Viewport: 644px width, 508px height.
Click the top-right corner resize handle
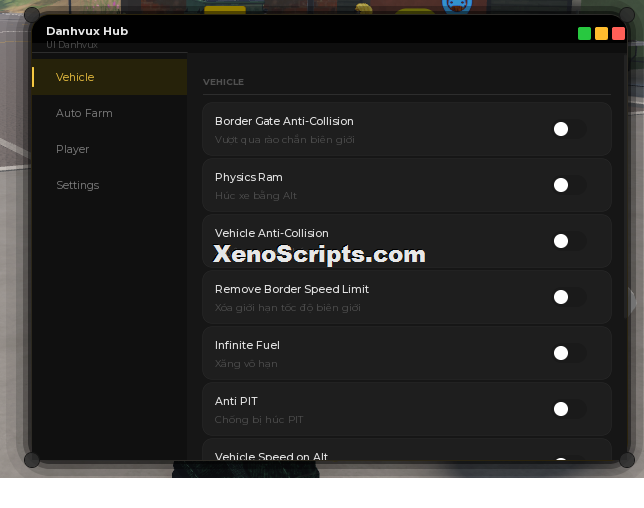(x=627, y=15)
